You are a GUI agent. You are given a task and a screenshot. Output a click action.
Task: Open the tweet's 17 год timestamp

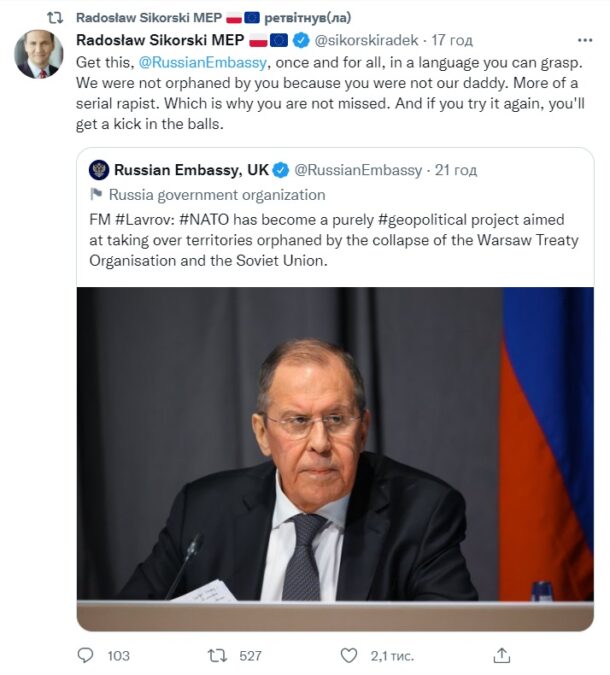(x=451, y=41)
